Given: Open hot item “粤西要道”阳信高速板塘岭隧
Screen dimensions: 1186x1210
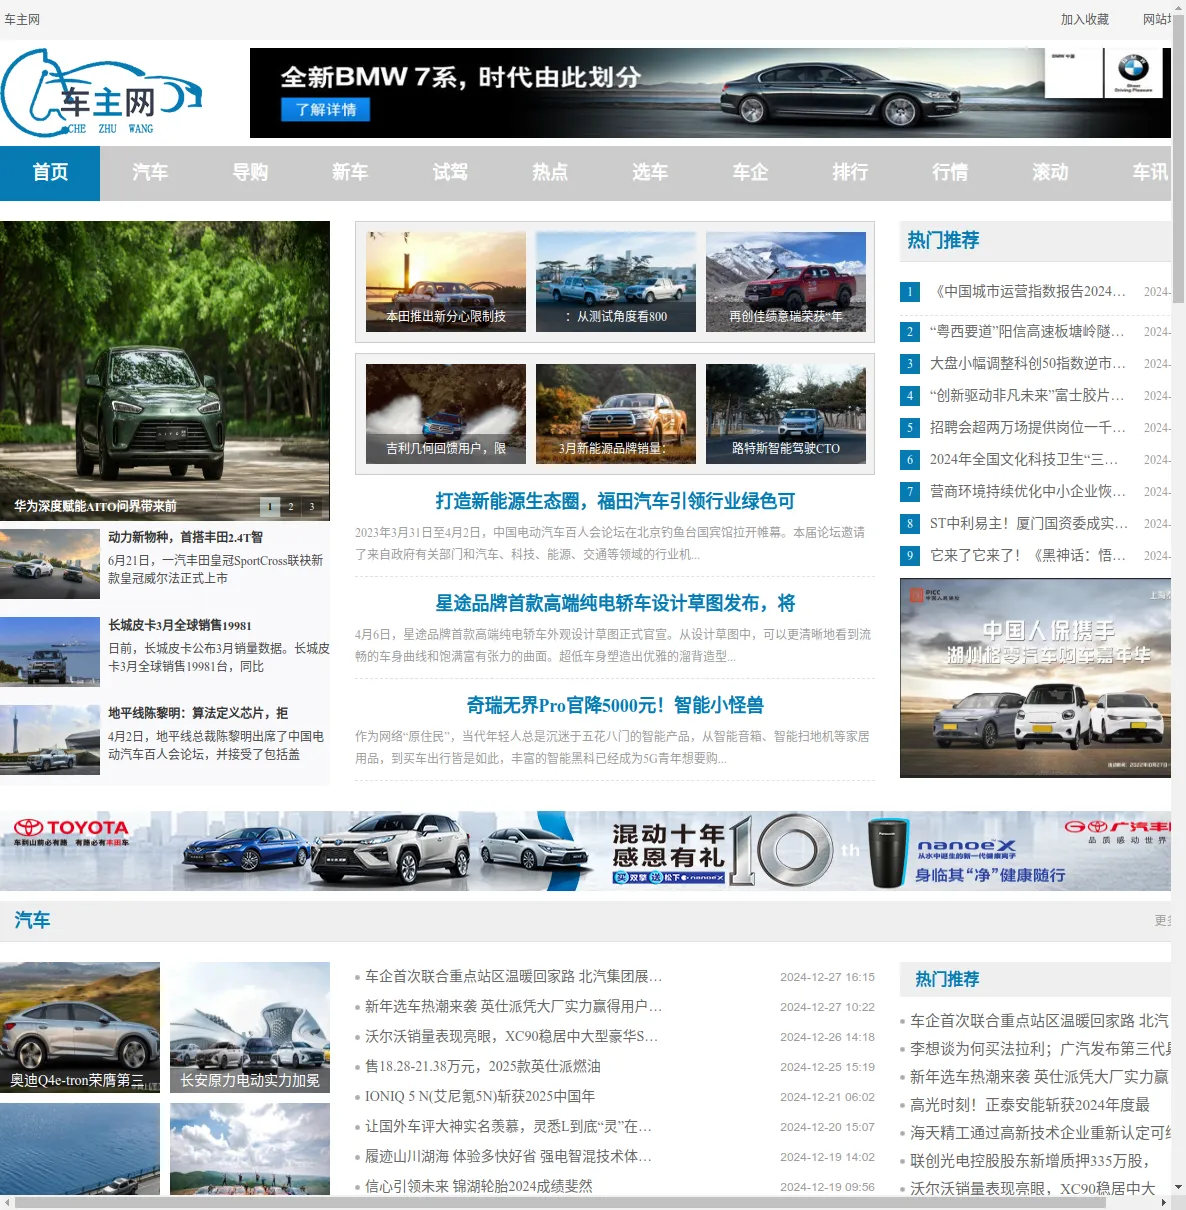Looking at the screenshot, I should [x=1027, y=332].
